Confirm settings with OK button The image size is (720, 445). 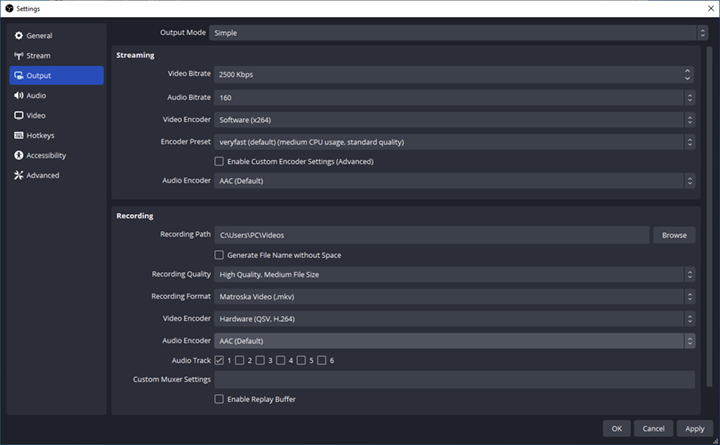click(x=617, y=428)
